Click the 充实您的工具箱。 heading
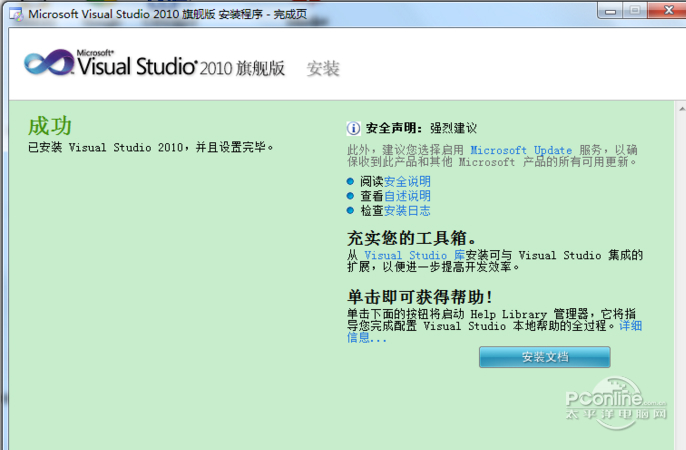This screenshot has width=686, height=450. point(411,238)
